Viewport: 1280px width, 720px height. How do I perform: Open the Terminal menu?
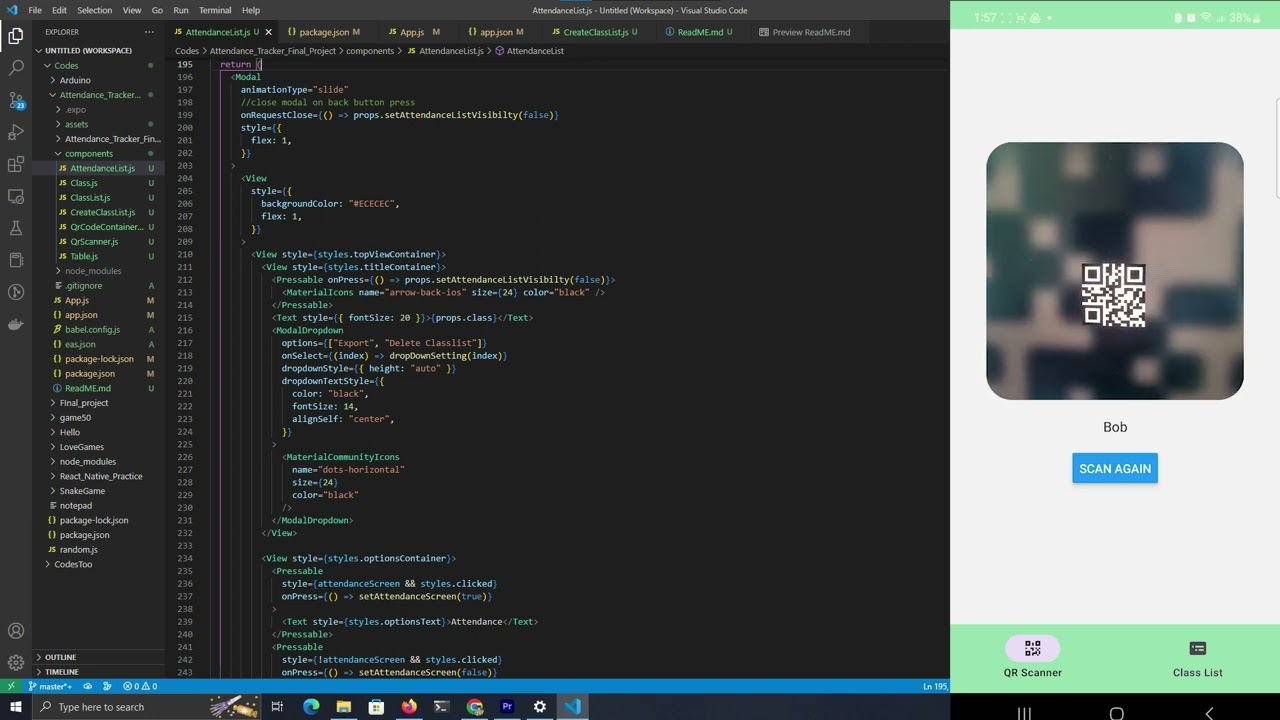215,10
